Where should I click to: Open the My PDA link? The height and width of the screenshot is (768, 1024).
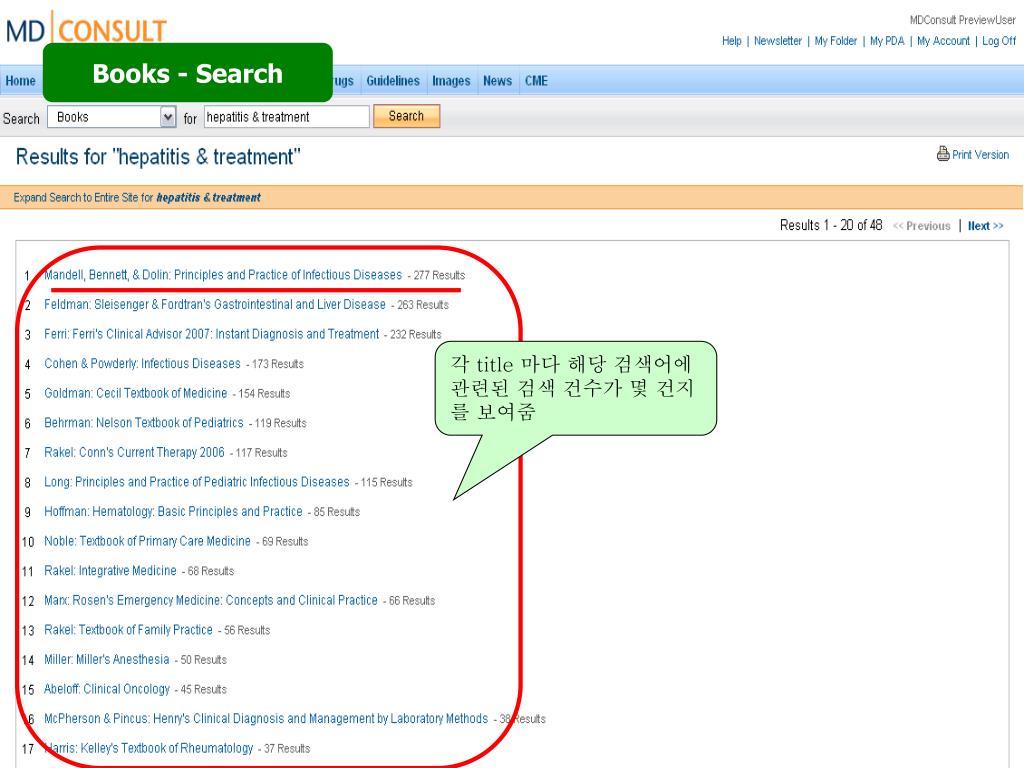pyautogui.click(x=887, y=41)
